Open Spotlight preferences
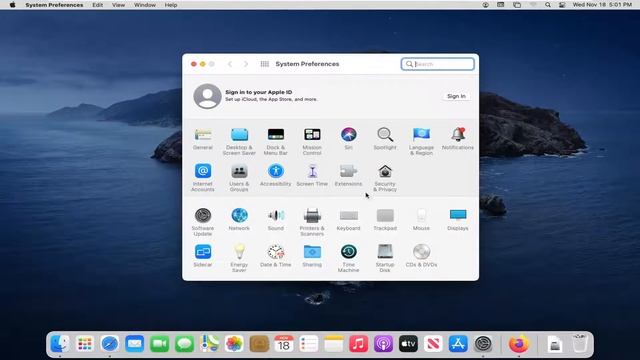This screenshot has width=640, height=360. point(385,139)
